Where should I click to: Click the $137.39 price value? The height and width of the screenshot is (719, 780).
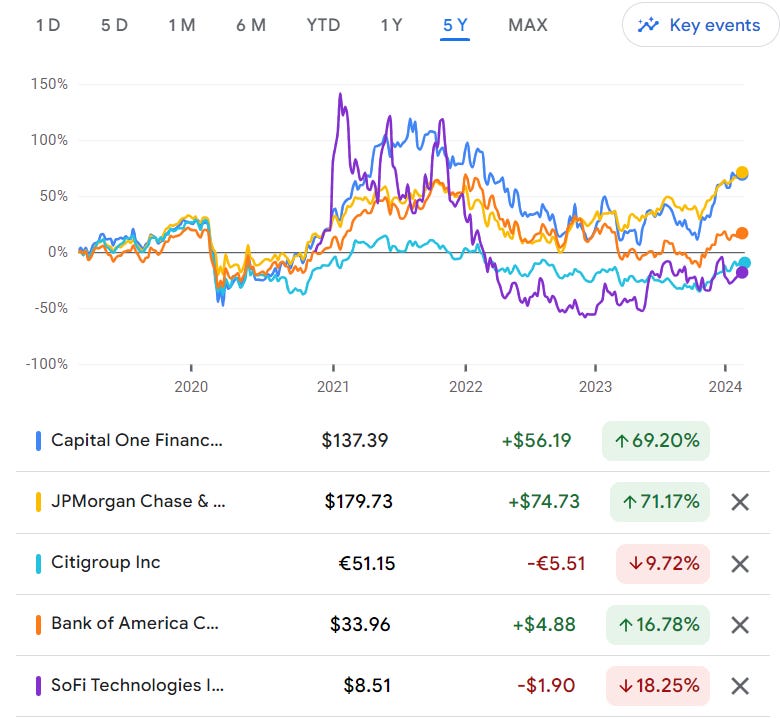[355, 440]
